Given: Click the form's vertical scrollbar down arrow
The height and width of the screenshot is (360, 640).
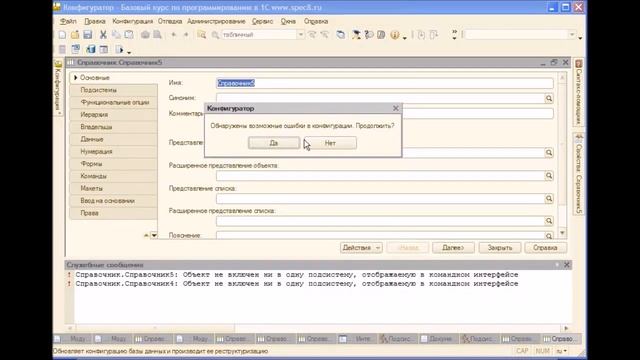Looking at the screenshot, I should 562,233.
